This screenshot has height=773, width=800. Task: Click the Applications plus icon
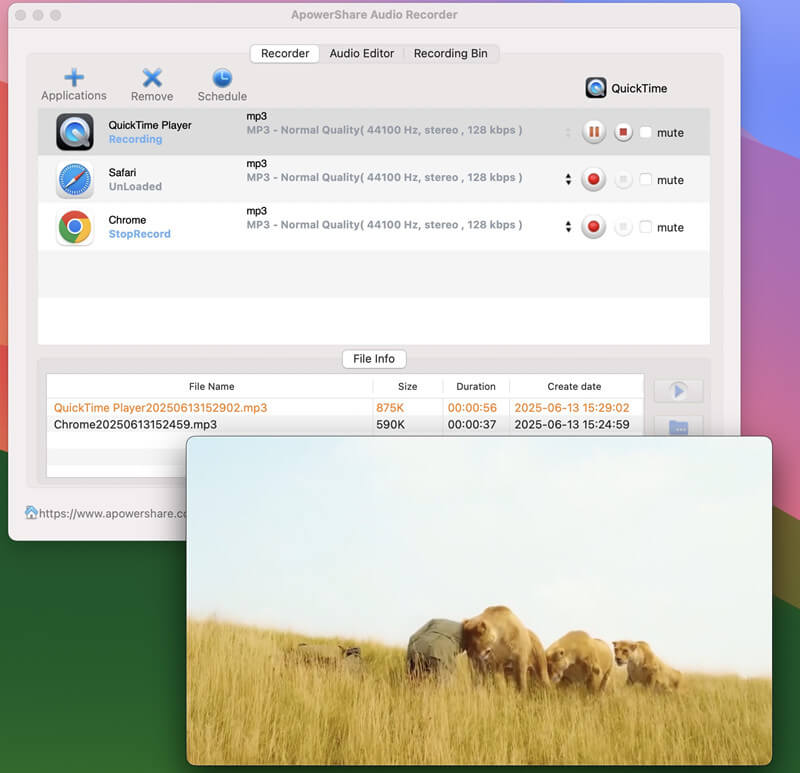[x=74, y=78]
